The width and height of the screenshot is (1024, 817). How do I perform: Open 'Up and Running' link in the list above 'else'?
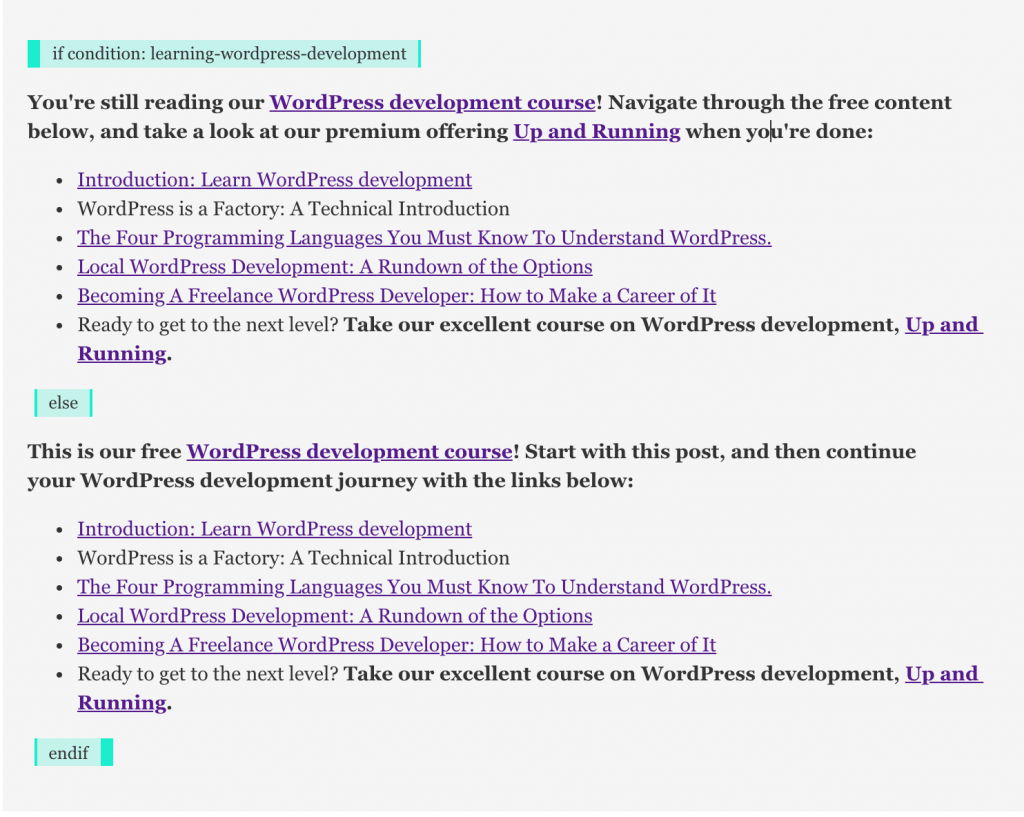pyautogui.click(x=943, y=325)
